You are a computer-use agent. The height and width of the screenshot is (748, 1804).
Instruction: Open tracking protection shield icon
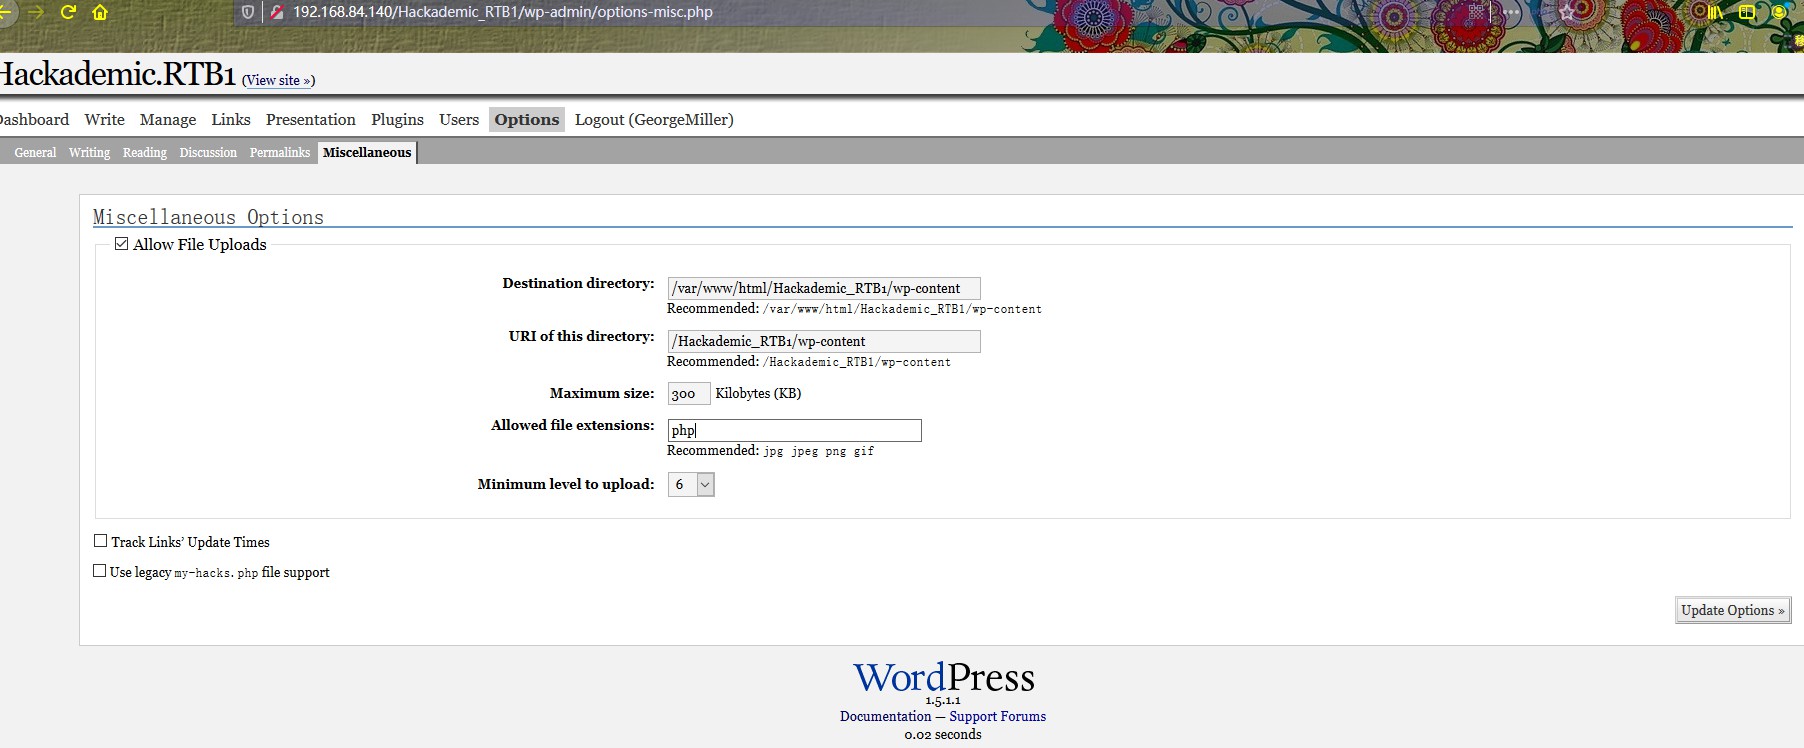coord(248,12)
